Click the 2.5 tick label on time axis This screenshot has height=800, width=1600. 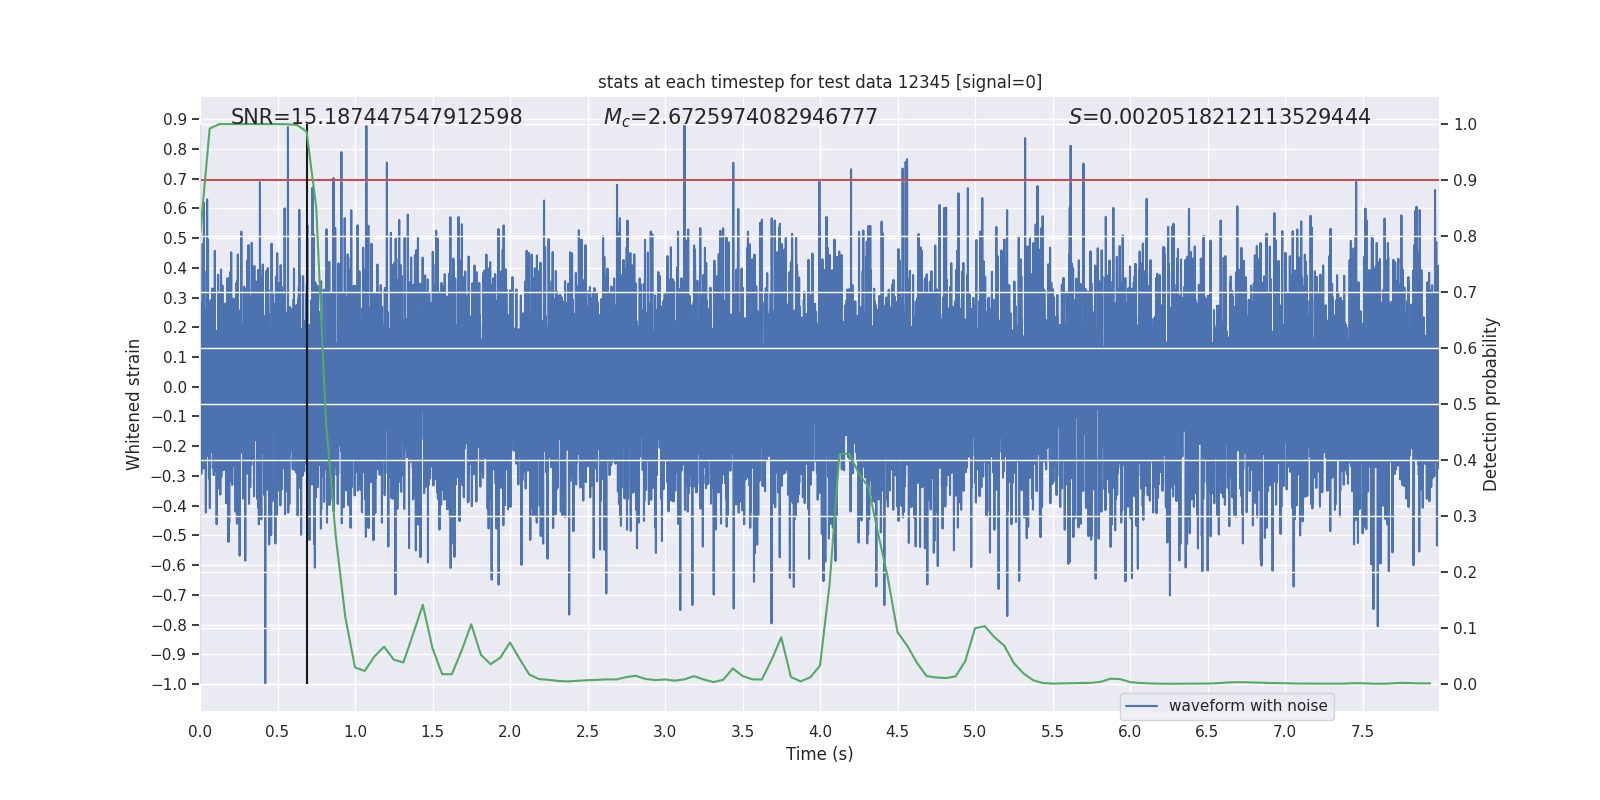point(587,731)
